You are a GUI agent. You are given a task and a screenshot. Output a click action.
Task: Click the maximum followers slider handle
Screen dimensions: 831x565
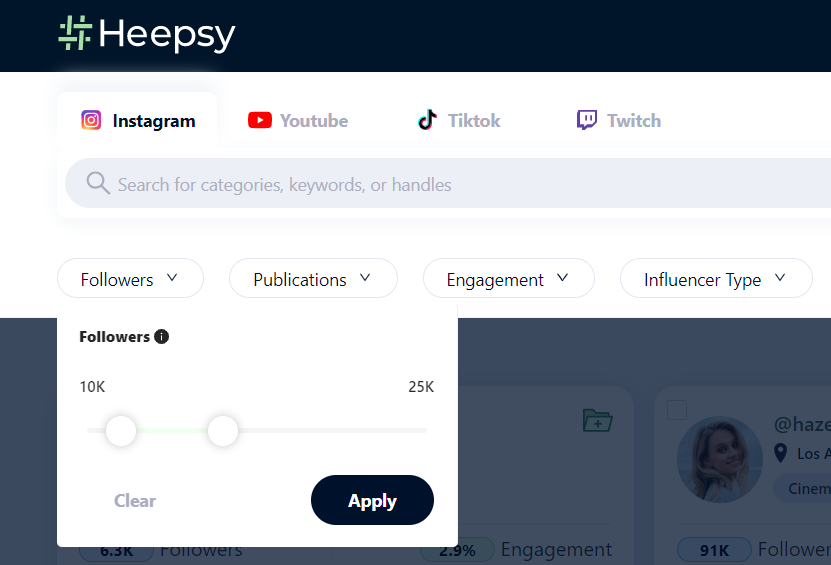pos(223,431)
